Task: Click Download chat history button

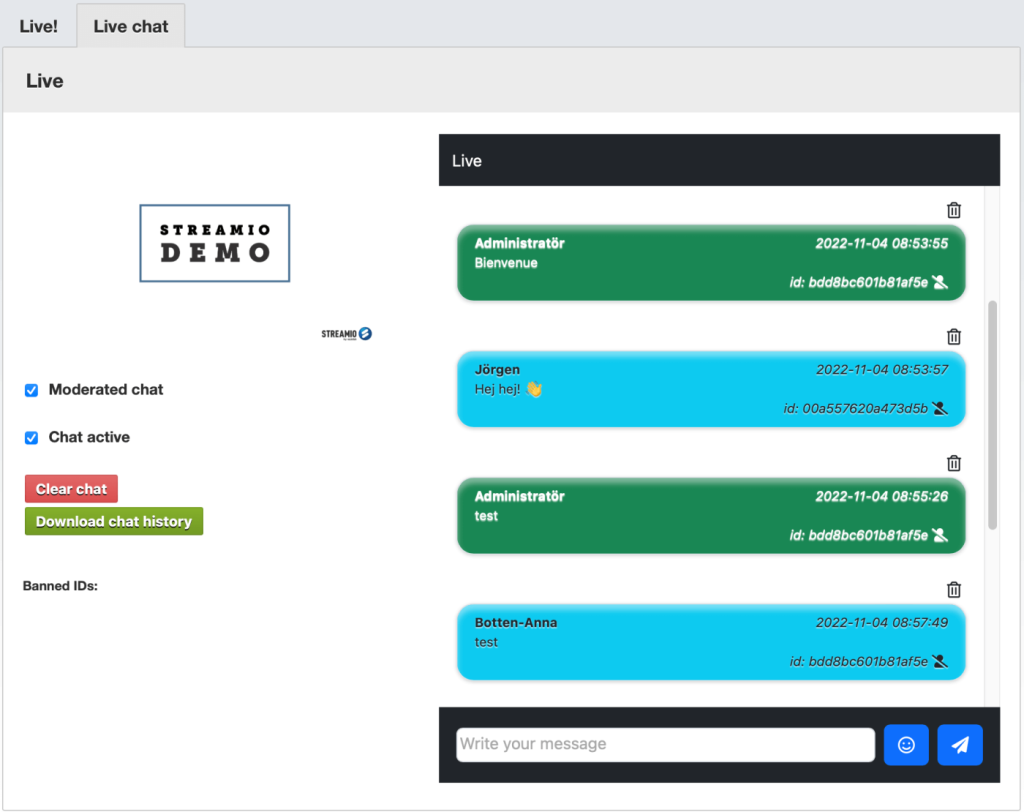Action: coord(114,521)
